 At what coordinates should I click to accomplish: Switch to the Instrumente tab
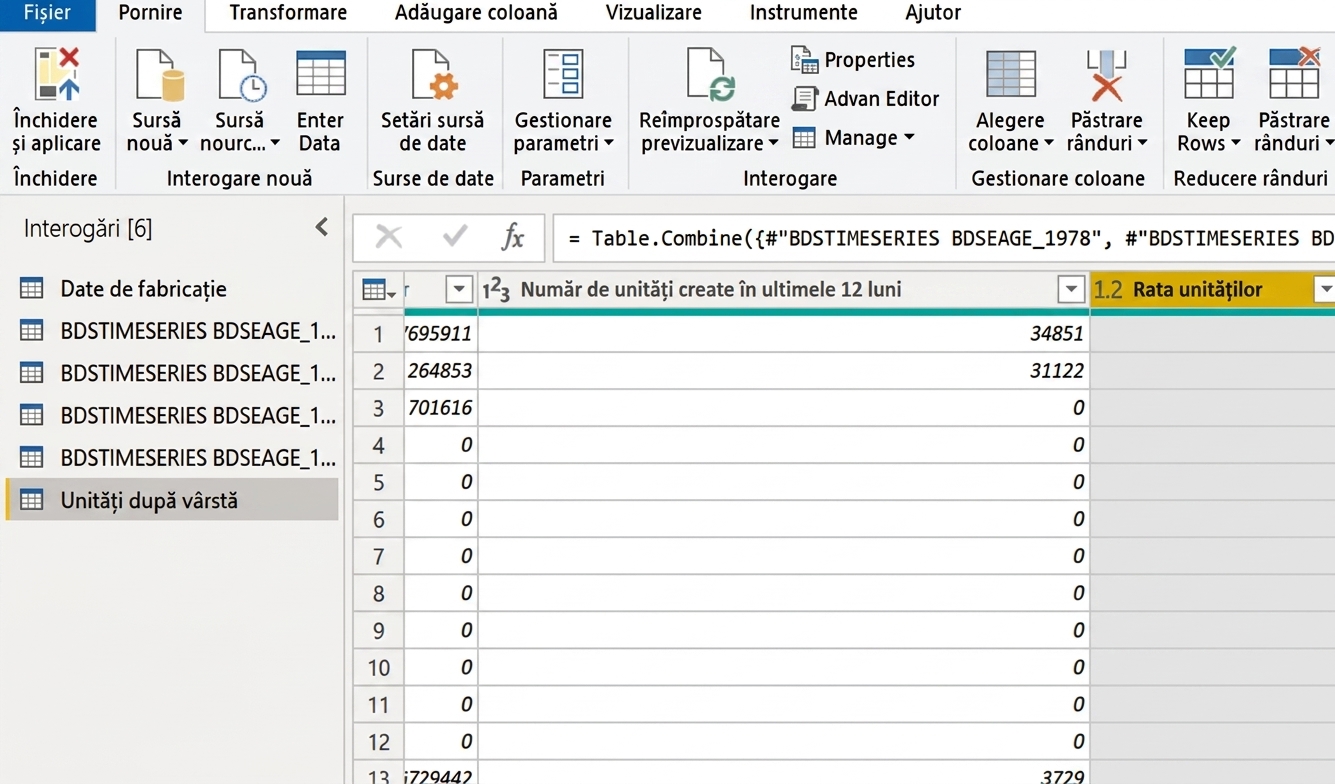coord(803,13)
